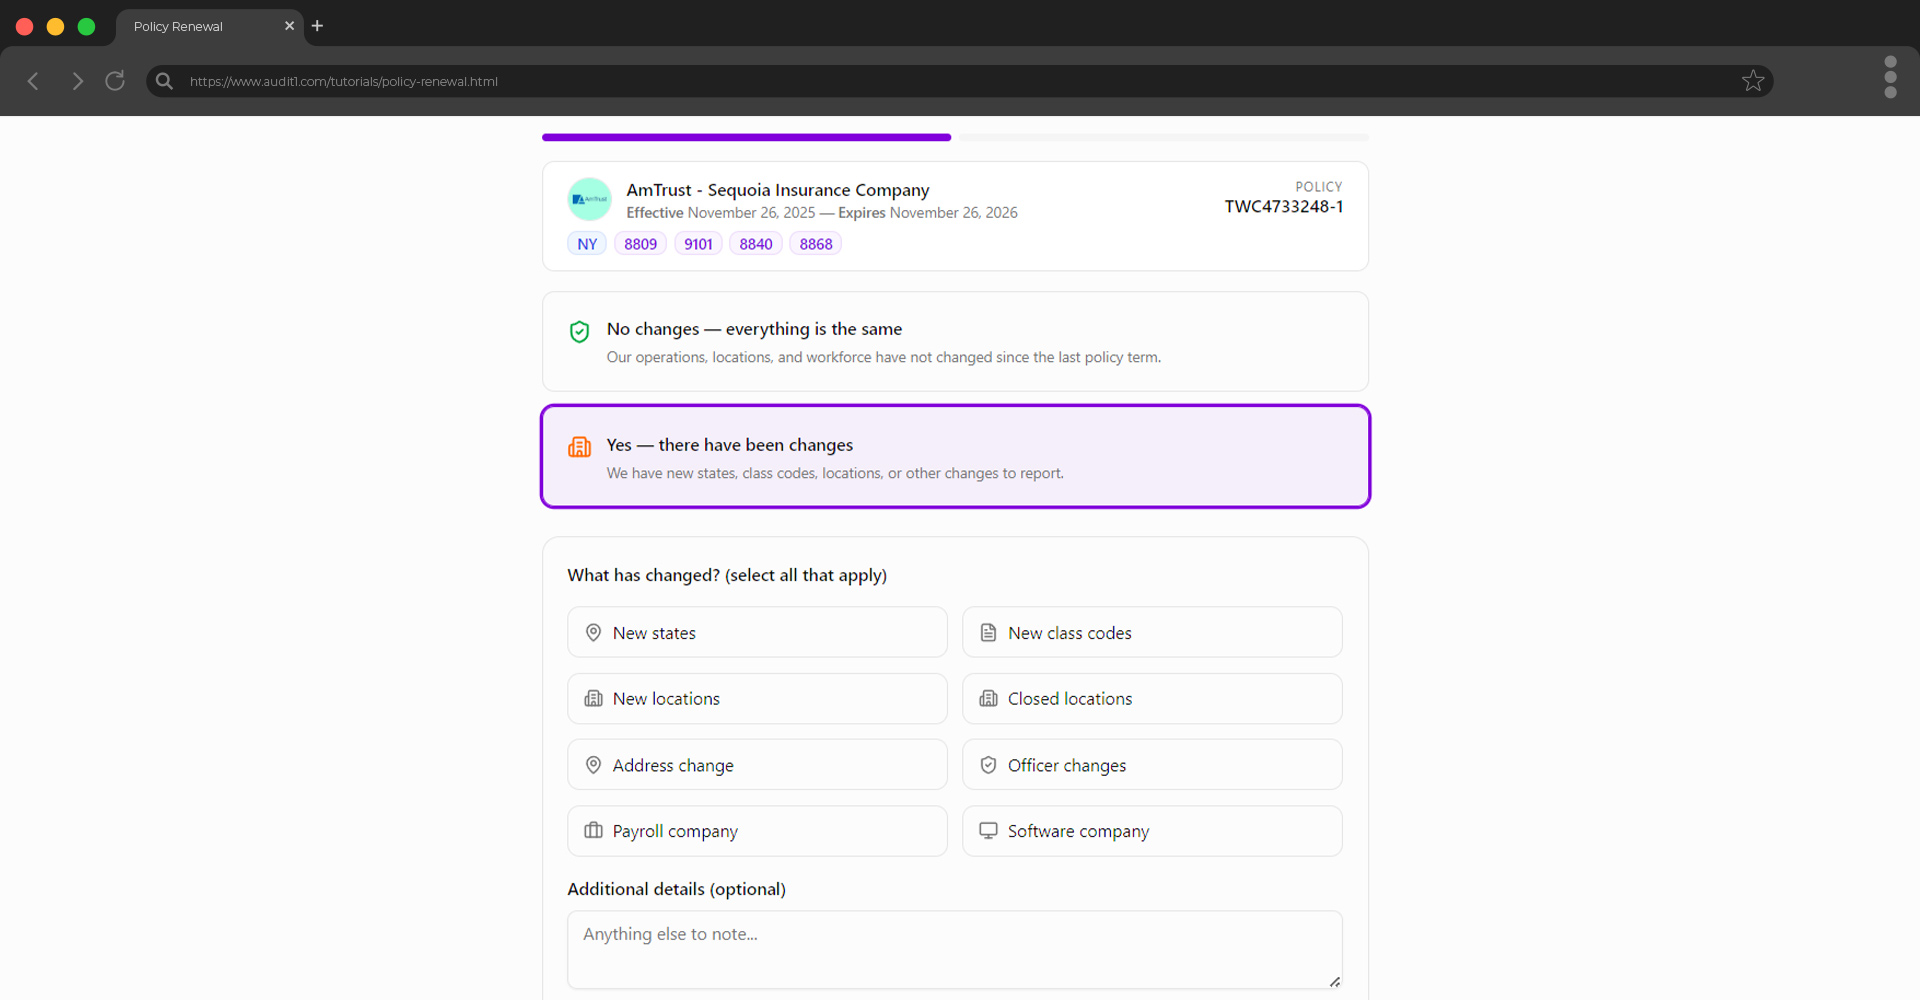1920x1000 pixels.
Task: Open a new browser tab
Action: (x=317, y=26)
